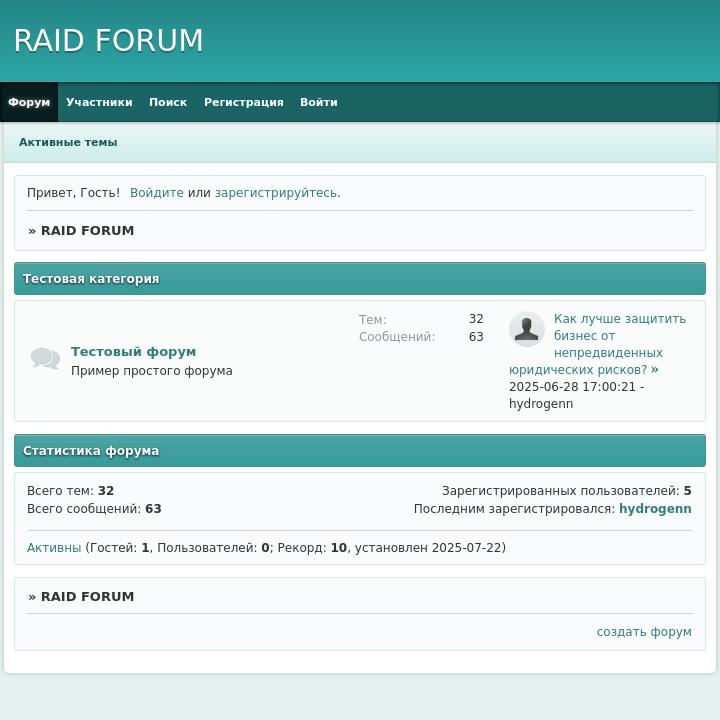
Task: Click Войти in the navigation bar
Action: [318, 102]
